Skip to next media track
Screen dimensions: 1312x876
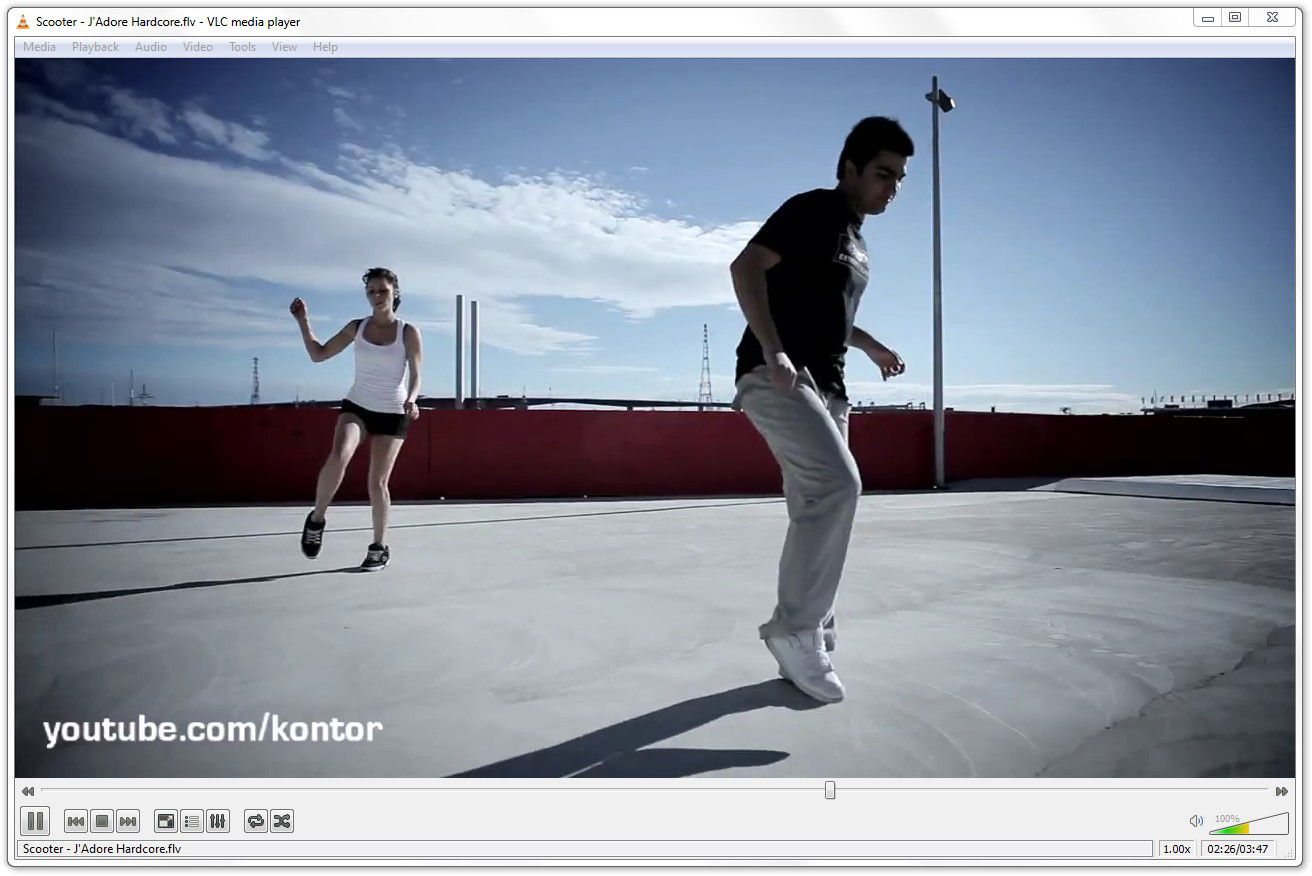(128, 822)
